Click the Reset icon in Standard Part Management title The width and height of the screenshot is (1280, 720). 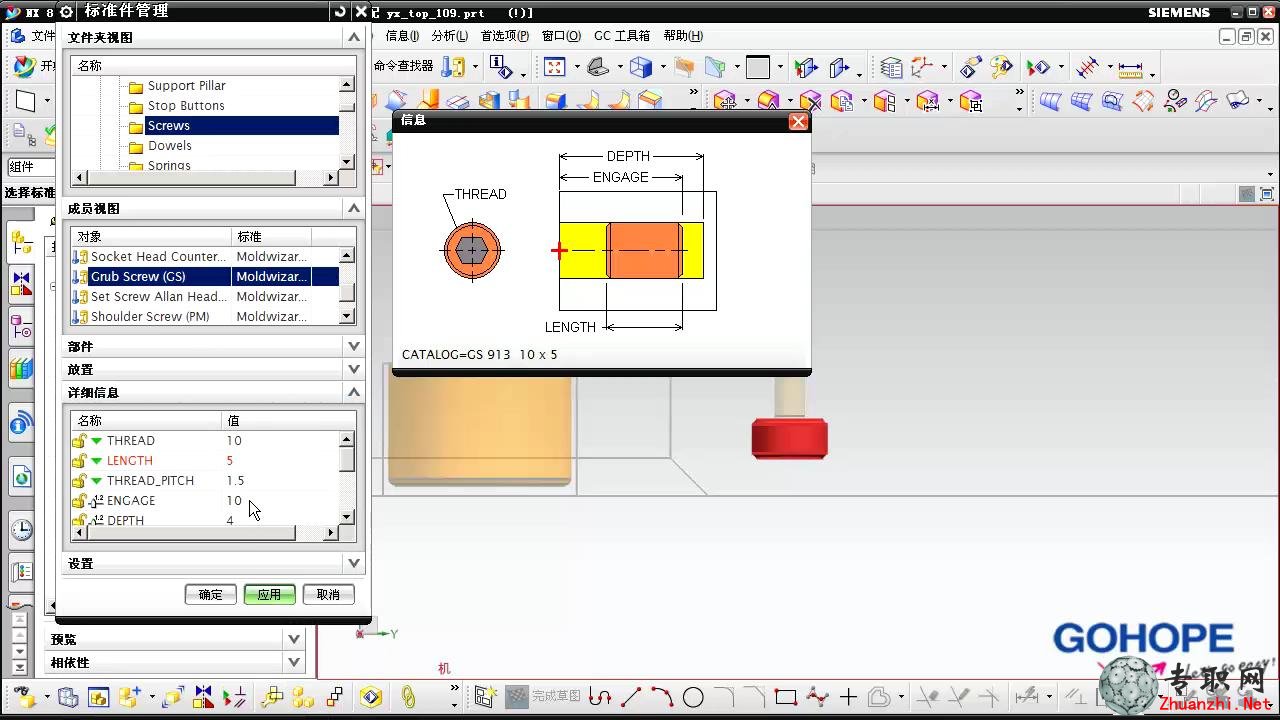(x=340, y=11)
